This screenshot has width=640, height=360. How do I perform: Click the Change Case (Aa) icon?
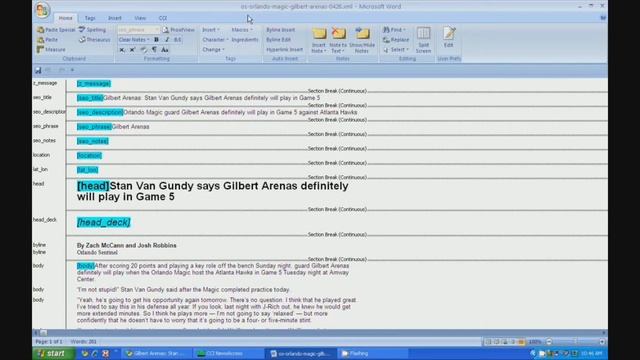click(165, 50)
